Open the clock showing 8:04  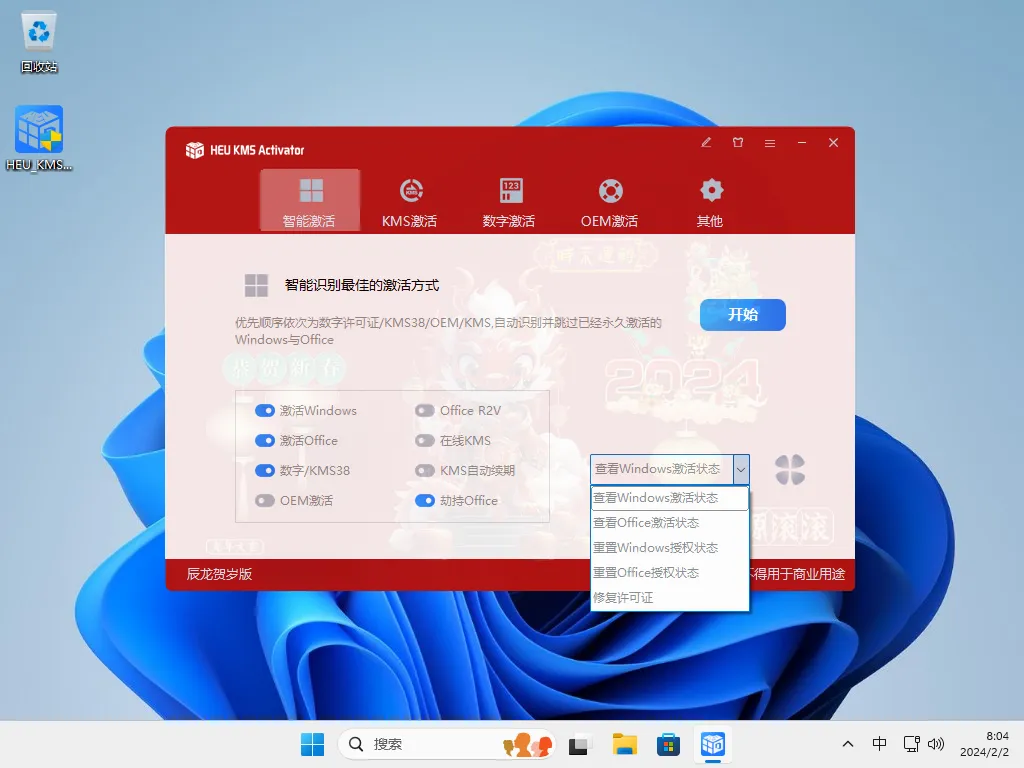[x=984, y=744]
